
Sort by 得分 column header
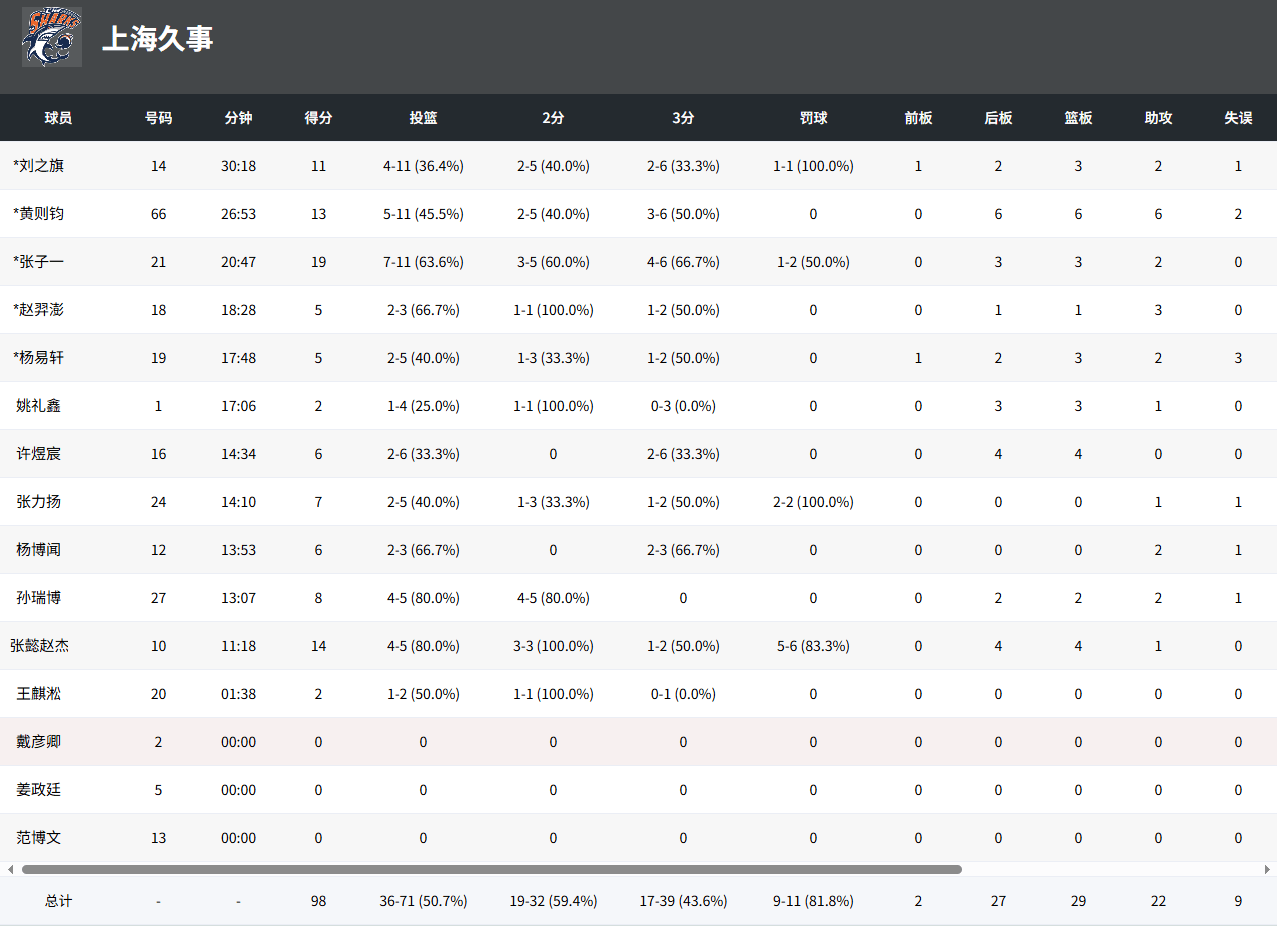pyautogui.click(x=318, y=118)
